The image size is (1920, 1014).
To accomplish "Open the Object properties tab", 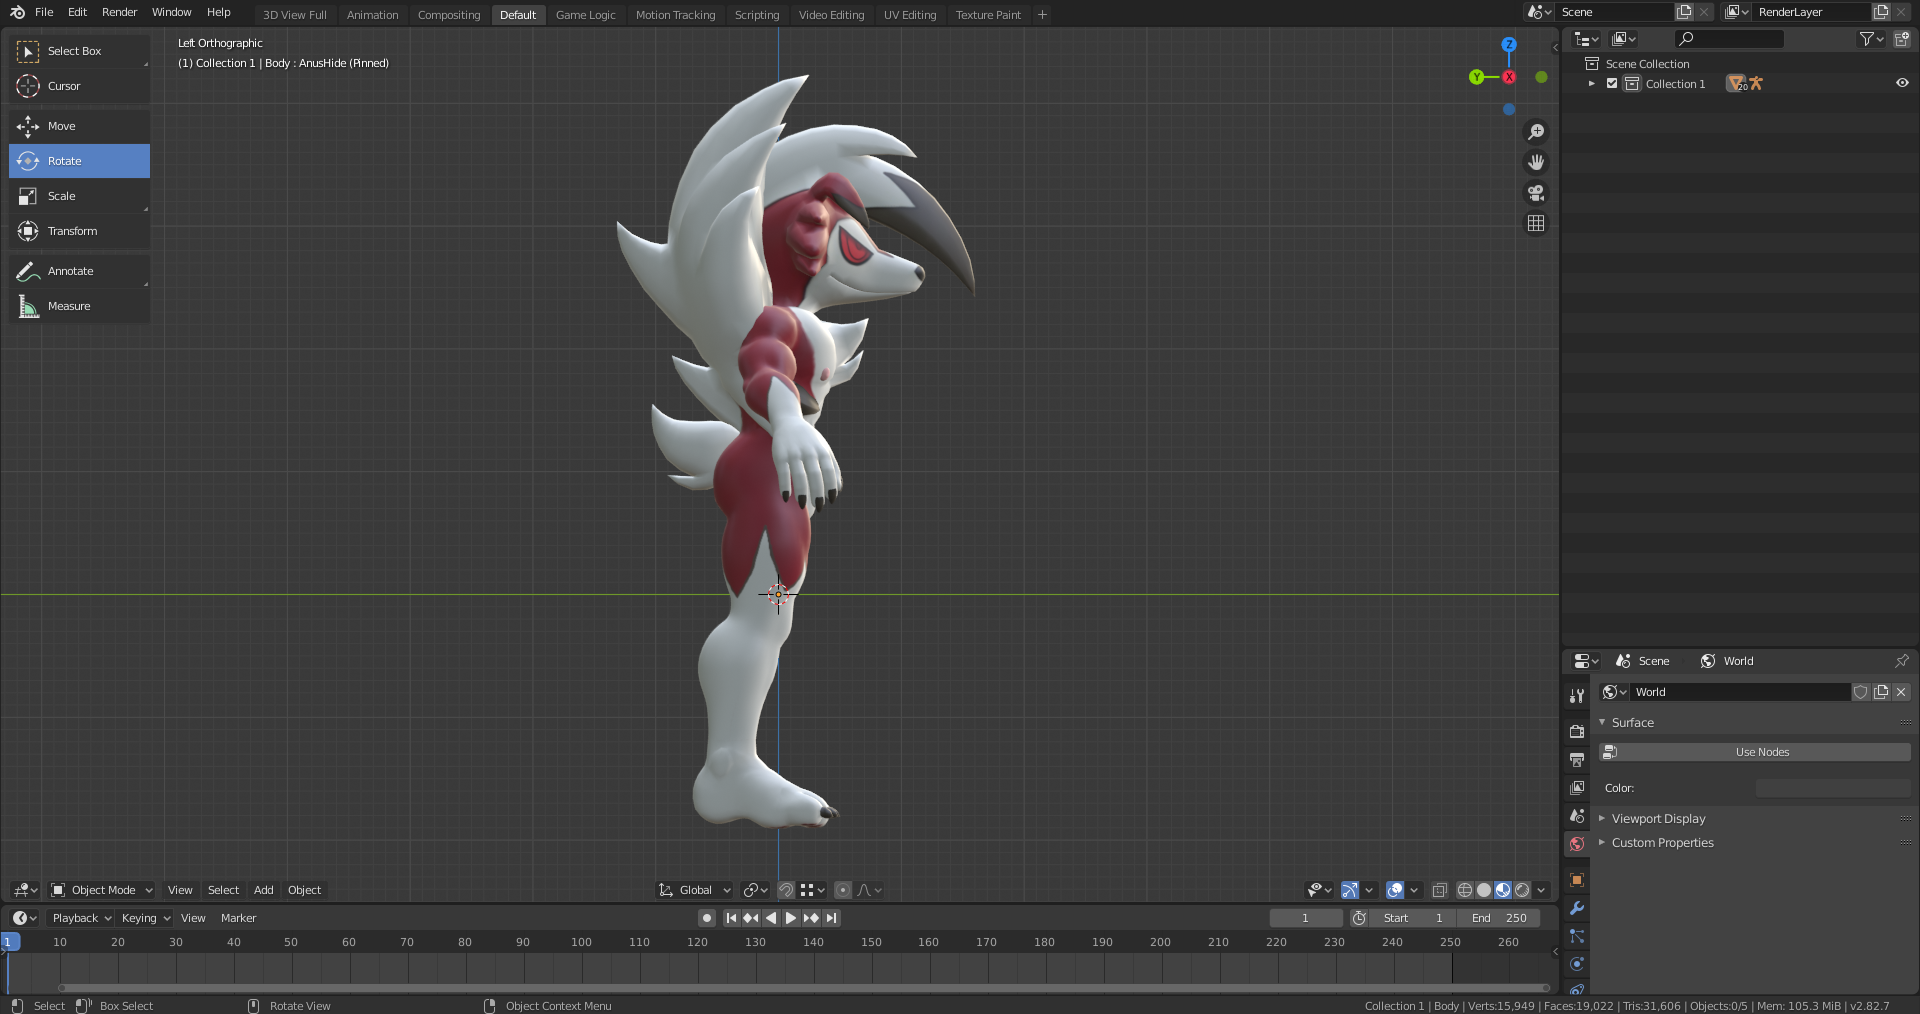I will 1577,880.
